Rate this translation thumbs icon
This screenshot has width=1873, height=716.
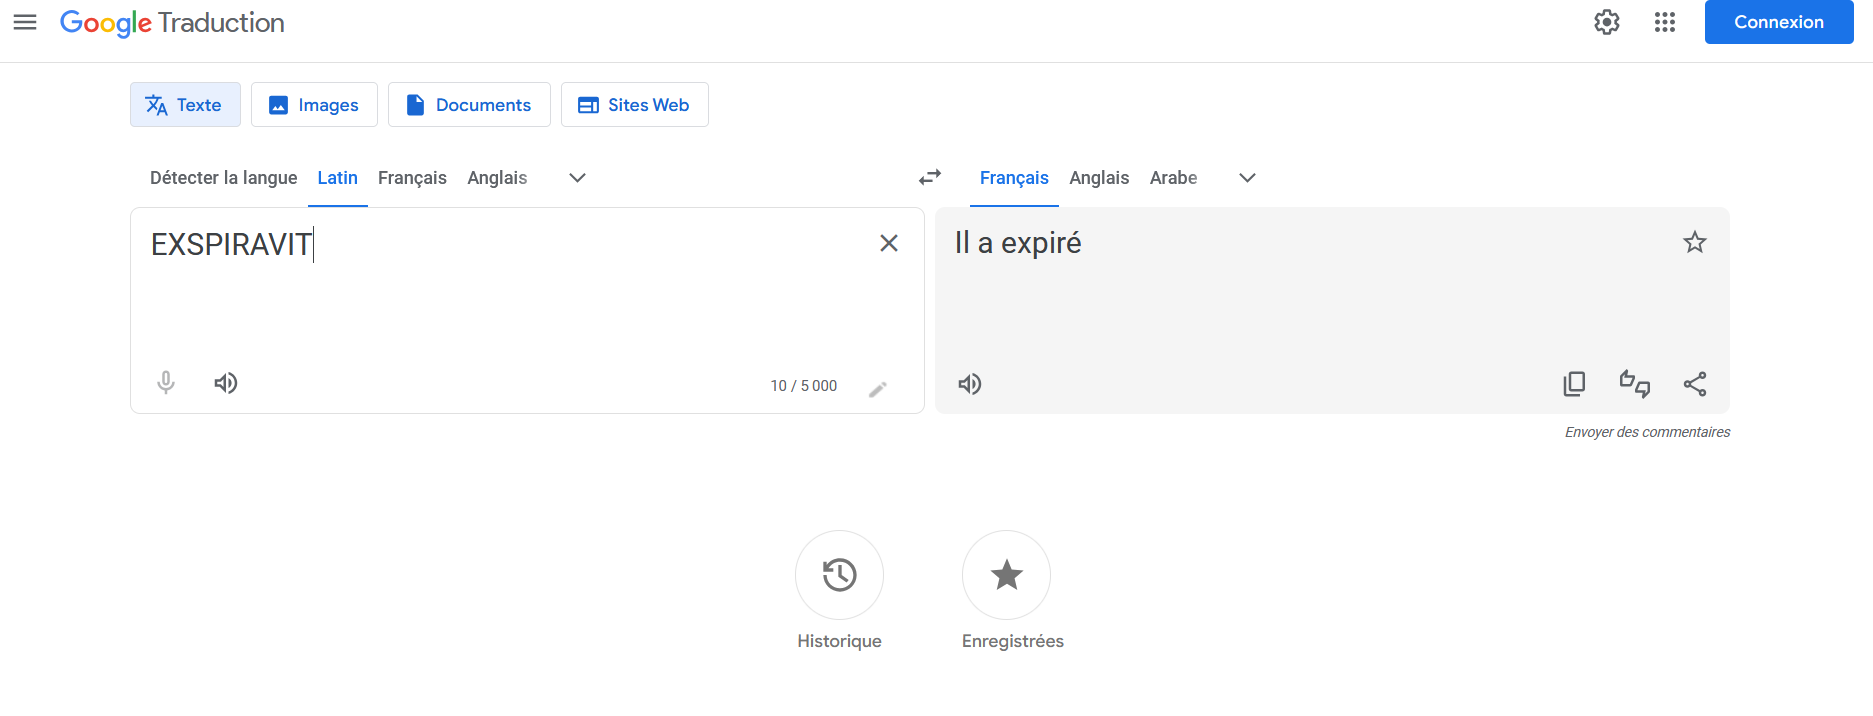pyautogui.click(x=1635, y=384)
